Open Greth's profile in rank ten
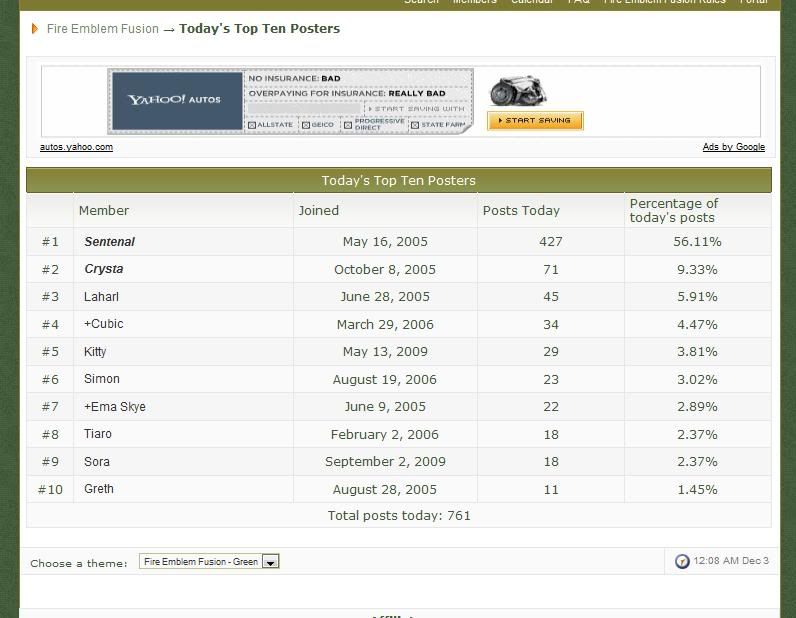Viewport: 796px width, 618px height. coord(99,489)
